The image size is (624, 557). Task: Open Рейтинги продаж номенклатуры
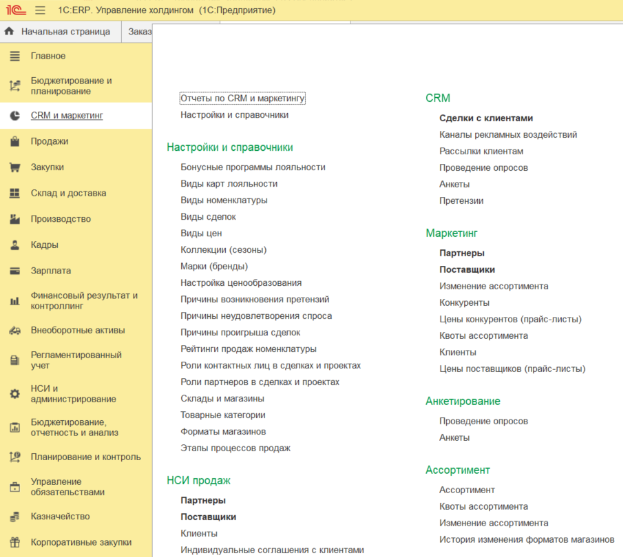248,349
